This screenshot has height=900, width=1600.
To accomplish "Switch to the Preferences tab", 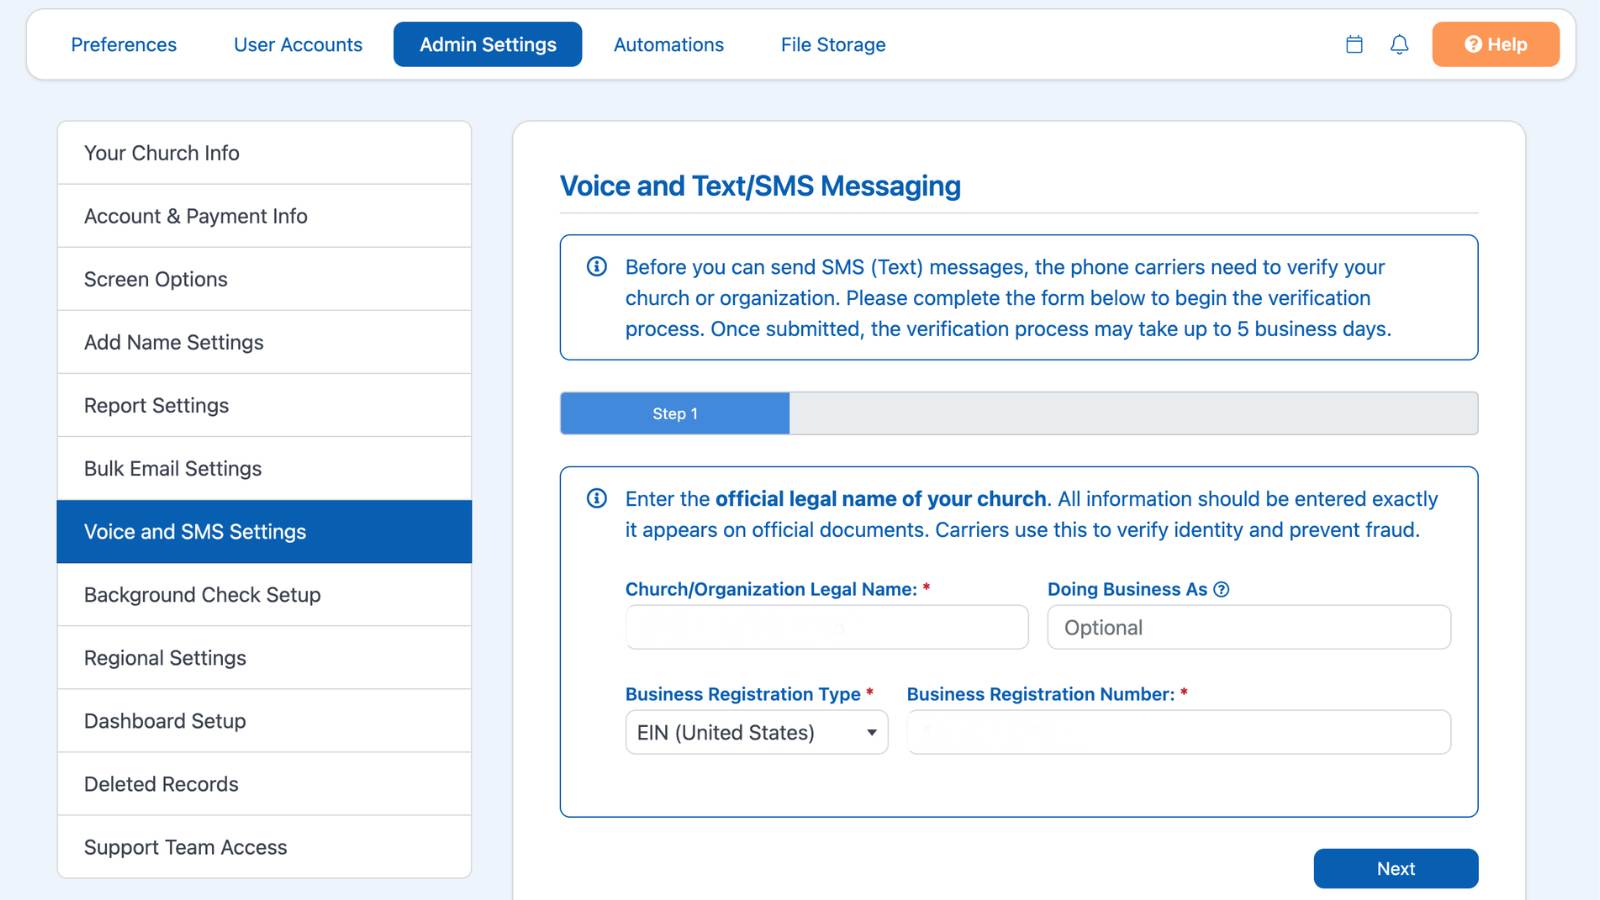I will pos(123,44).
